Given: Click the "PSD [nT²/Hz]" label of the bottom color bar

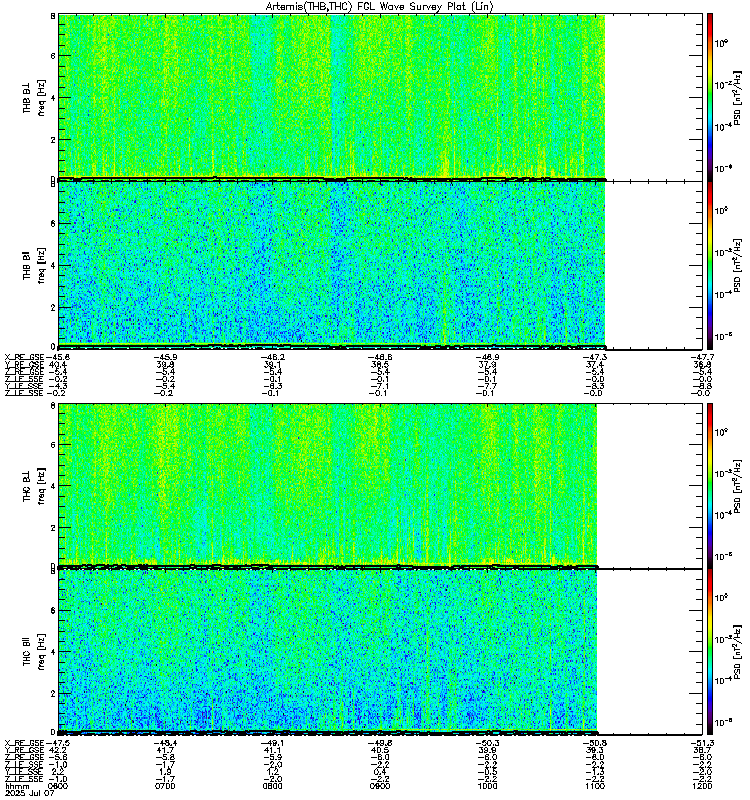Looking at the screenshot, I should pyautogui.click(x=737, y=651).
